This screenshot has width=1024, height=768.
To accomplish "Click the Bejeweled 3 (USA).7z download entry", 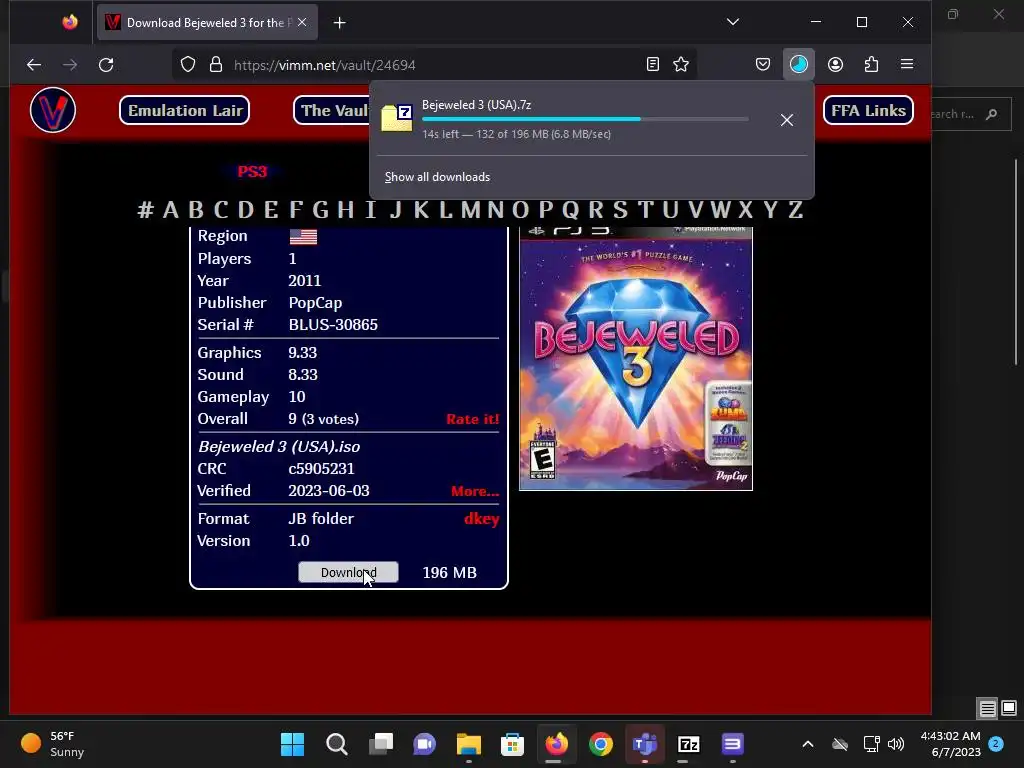I will tap(592, 119).
